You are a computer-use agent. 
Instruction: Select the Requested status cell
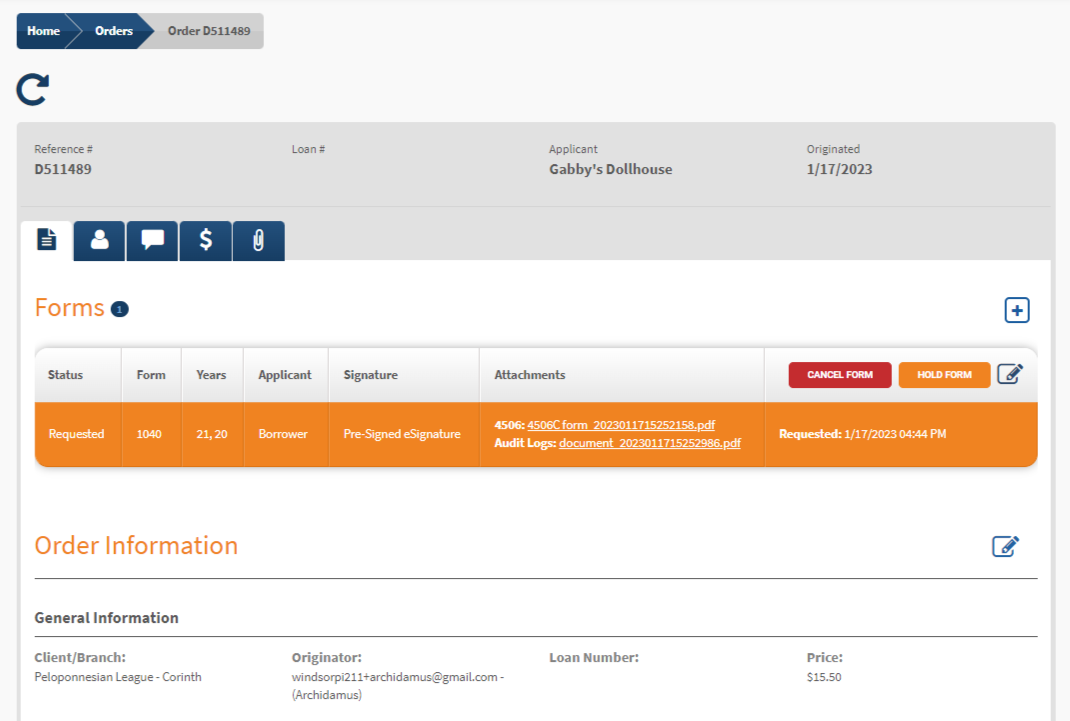pos(76,434)
